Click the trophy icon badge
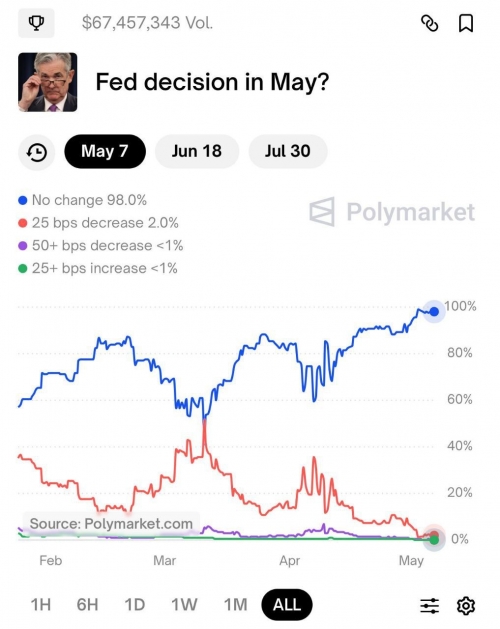Image resolution: width=500 pixels, height=629 pixels. (36, 23)
